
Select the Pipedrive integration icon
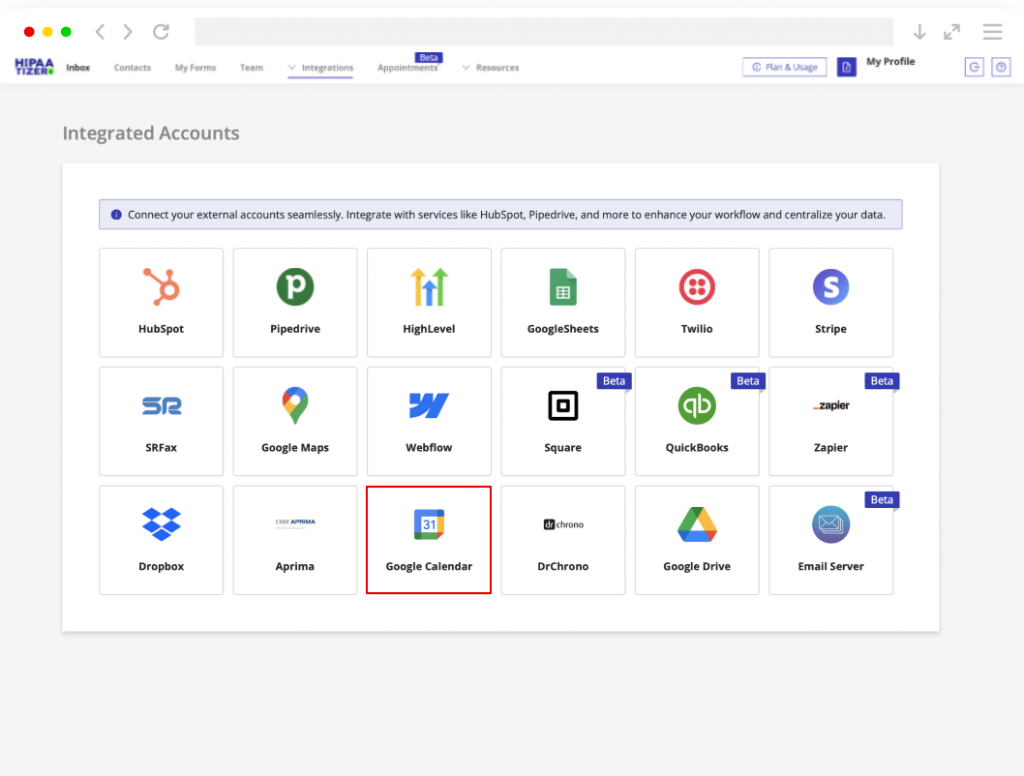click(295, 287)
